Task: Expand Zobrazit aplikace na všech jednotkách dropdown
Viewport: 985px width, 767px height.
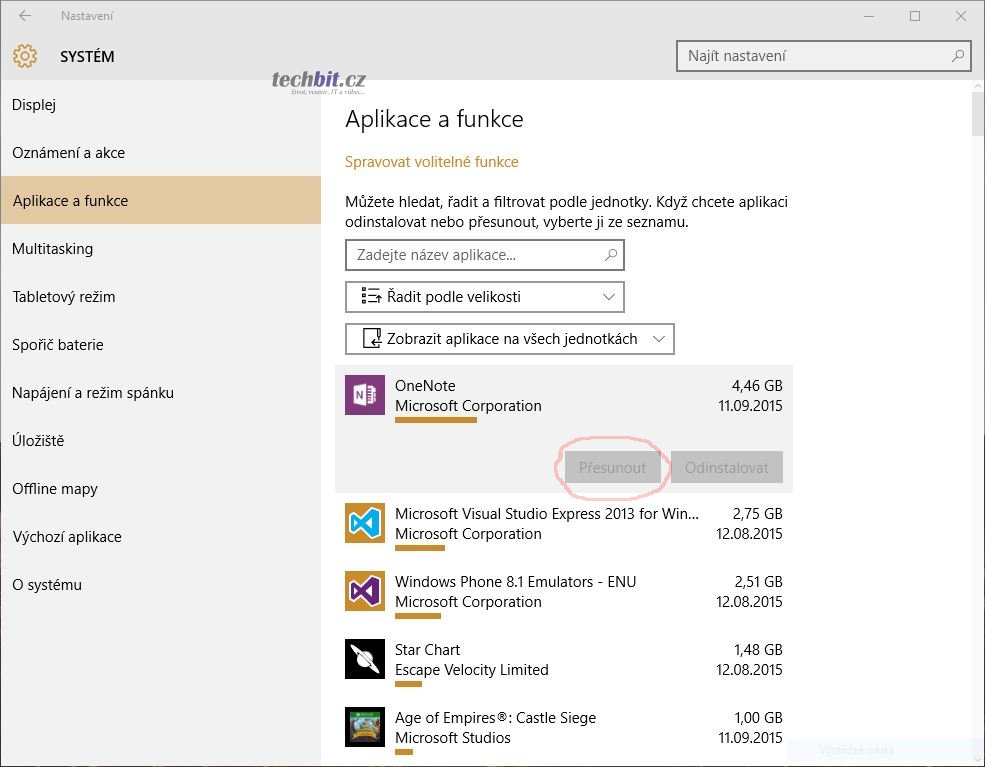Action: pyautogui.click(x=510, y=339)
